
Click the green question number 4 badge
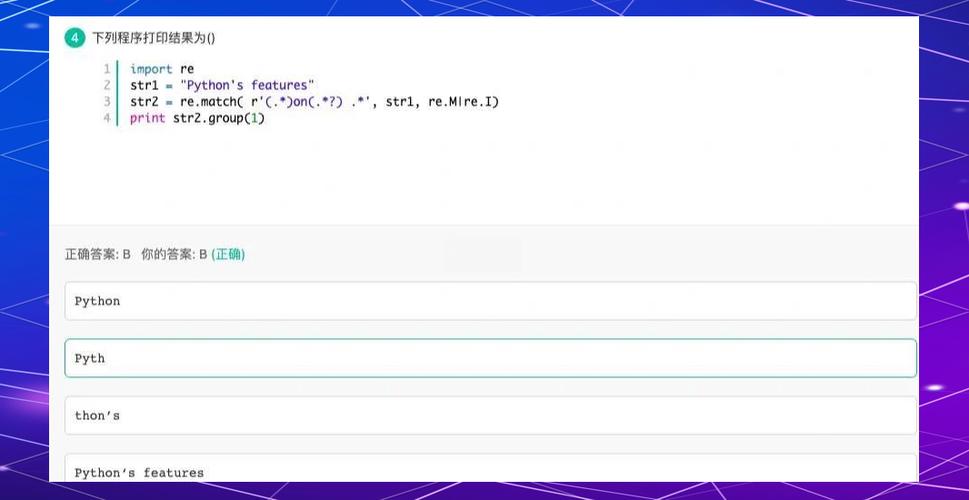pyautogui.click(x=75, y=38)
